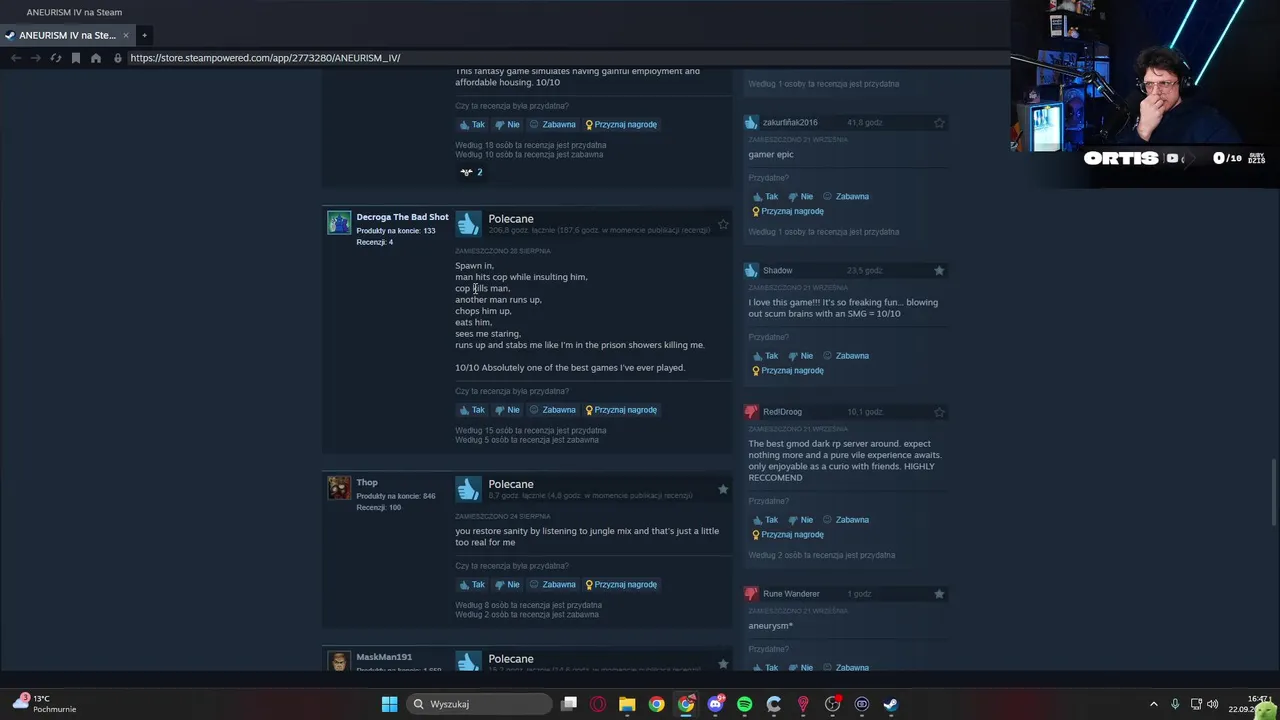This screenshot has width=1280, height=720.
Task: Click the Wyszukaj taskbar search box
Action: 480,704
